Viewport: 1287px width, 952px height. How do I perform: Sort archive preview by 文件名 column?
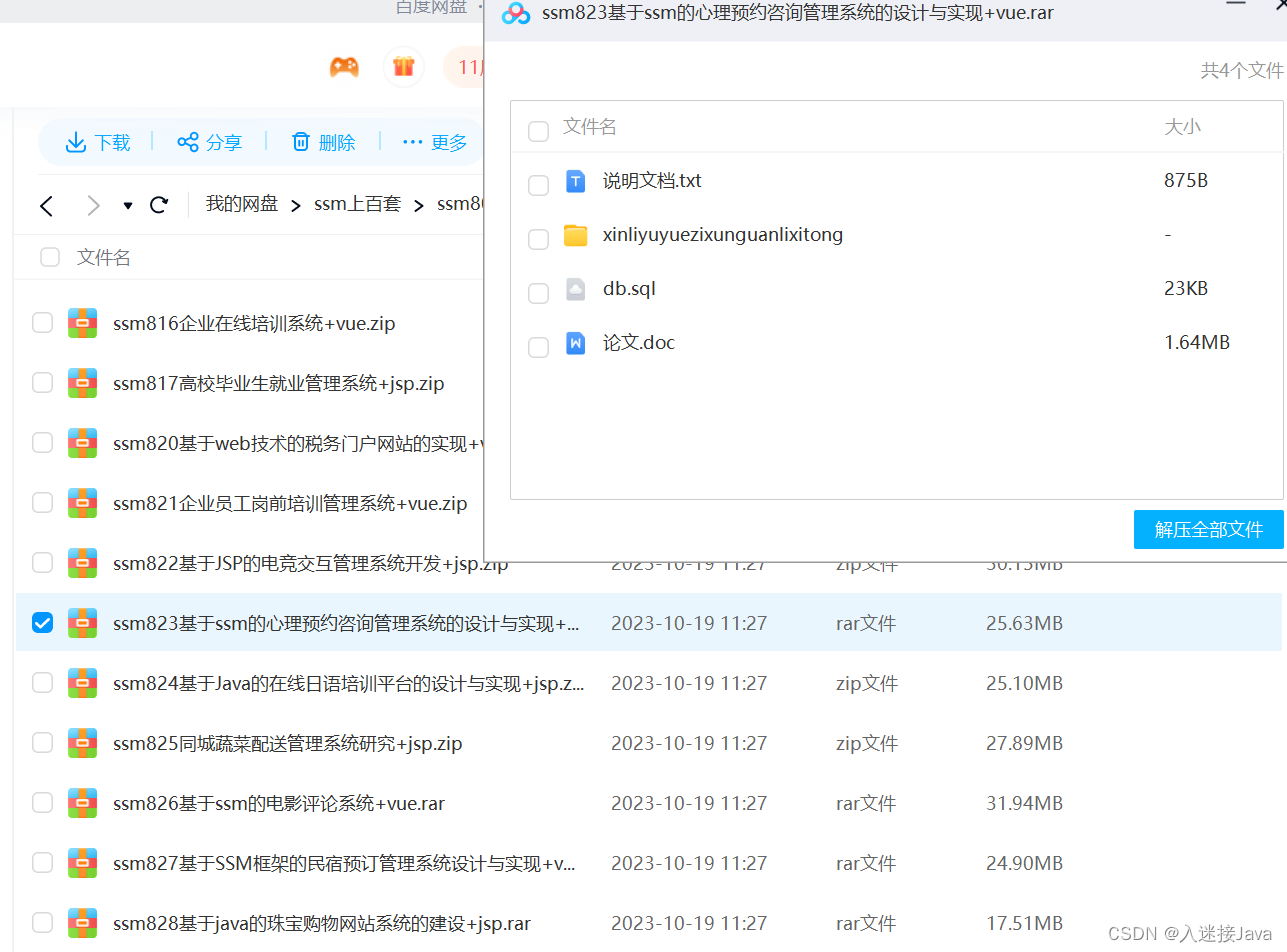(x=590, y=127)
